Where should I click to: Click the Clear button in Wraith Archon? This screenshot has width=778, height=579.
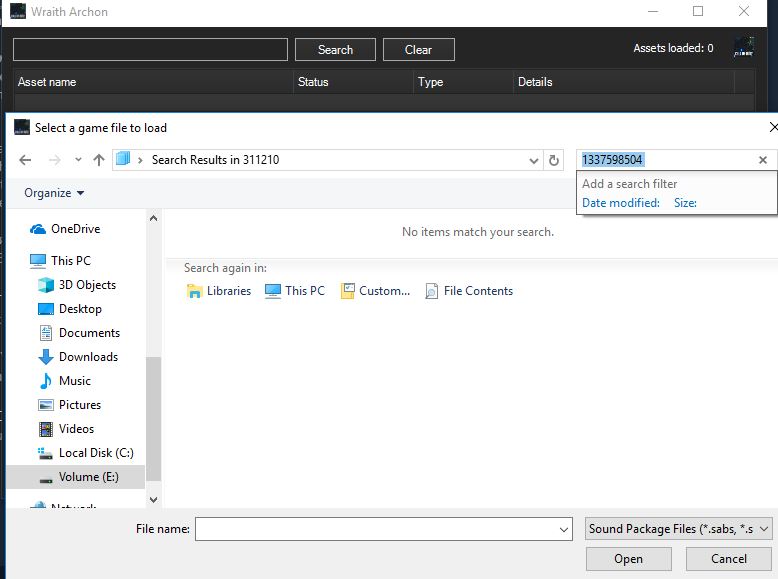(418, 50)
